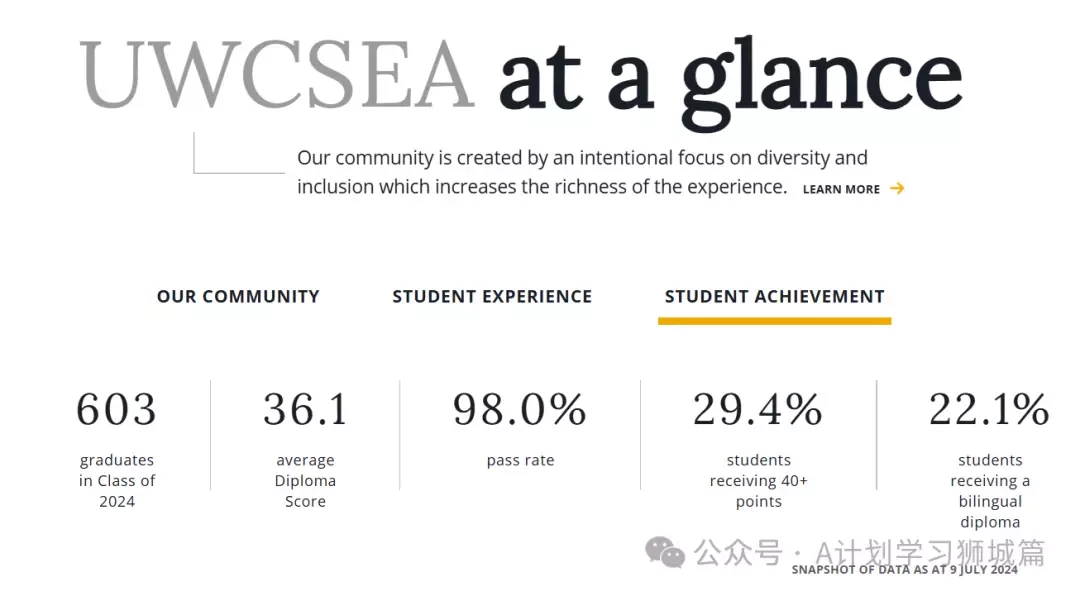
Task: Open the Our Community tab
Action: click(x=238, y=296)
